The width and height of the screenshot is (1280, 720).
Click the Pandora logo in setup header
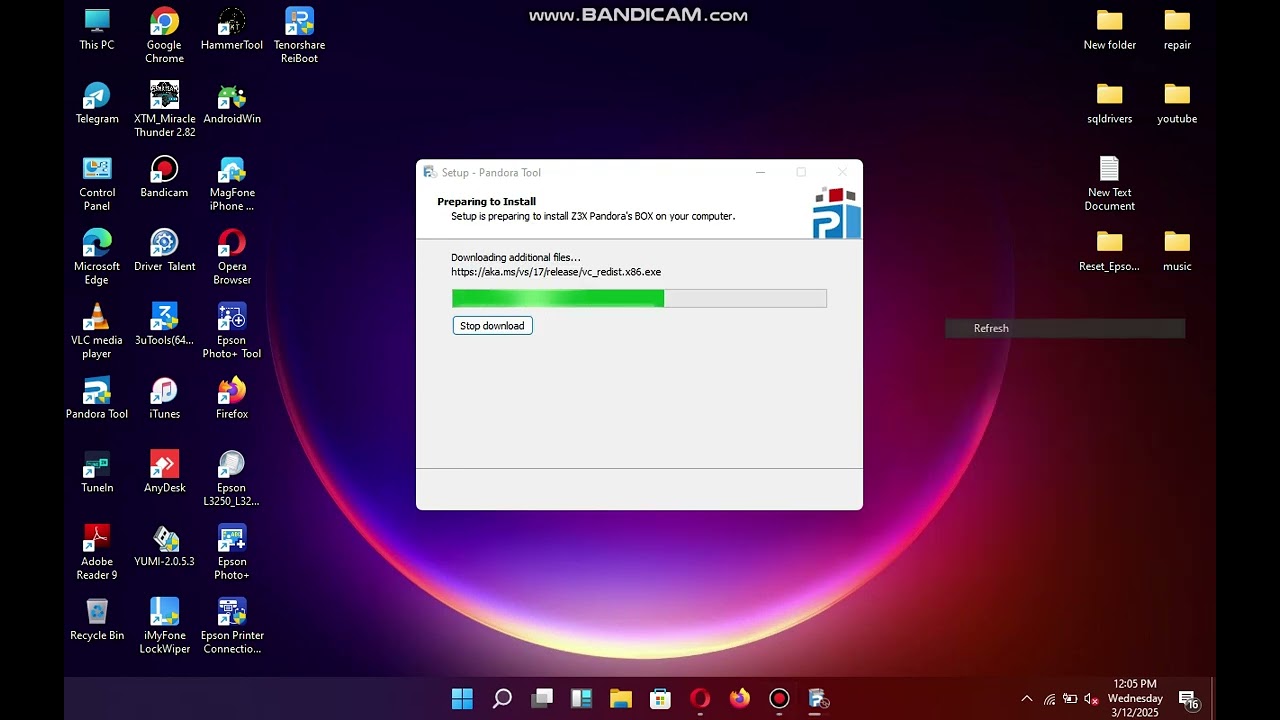tap(837, 212)
